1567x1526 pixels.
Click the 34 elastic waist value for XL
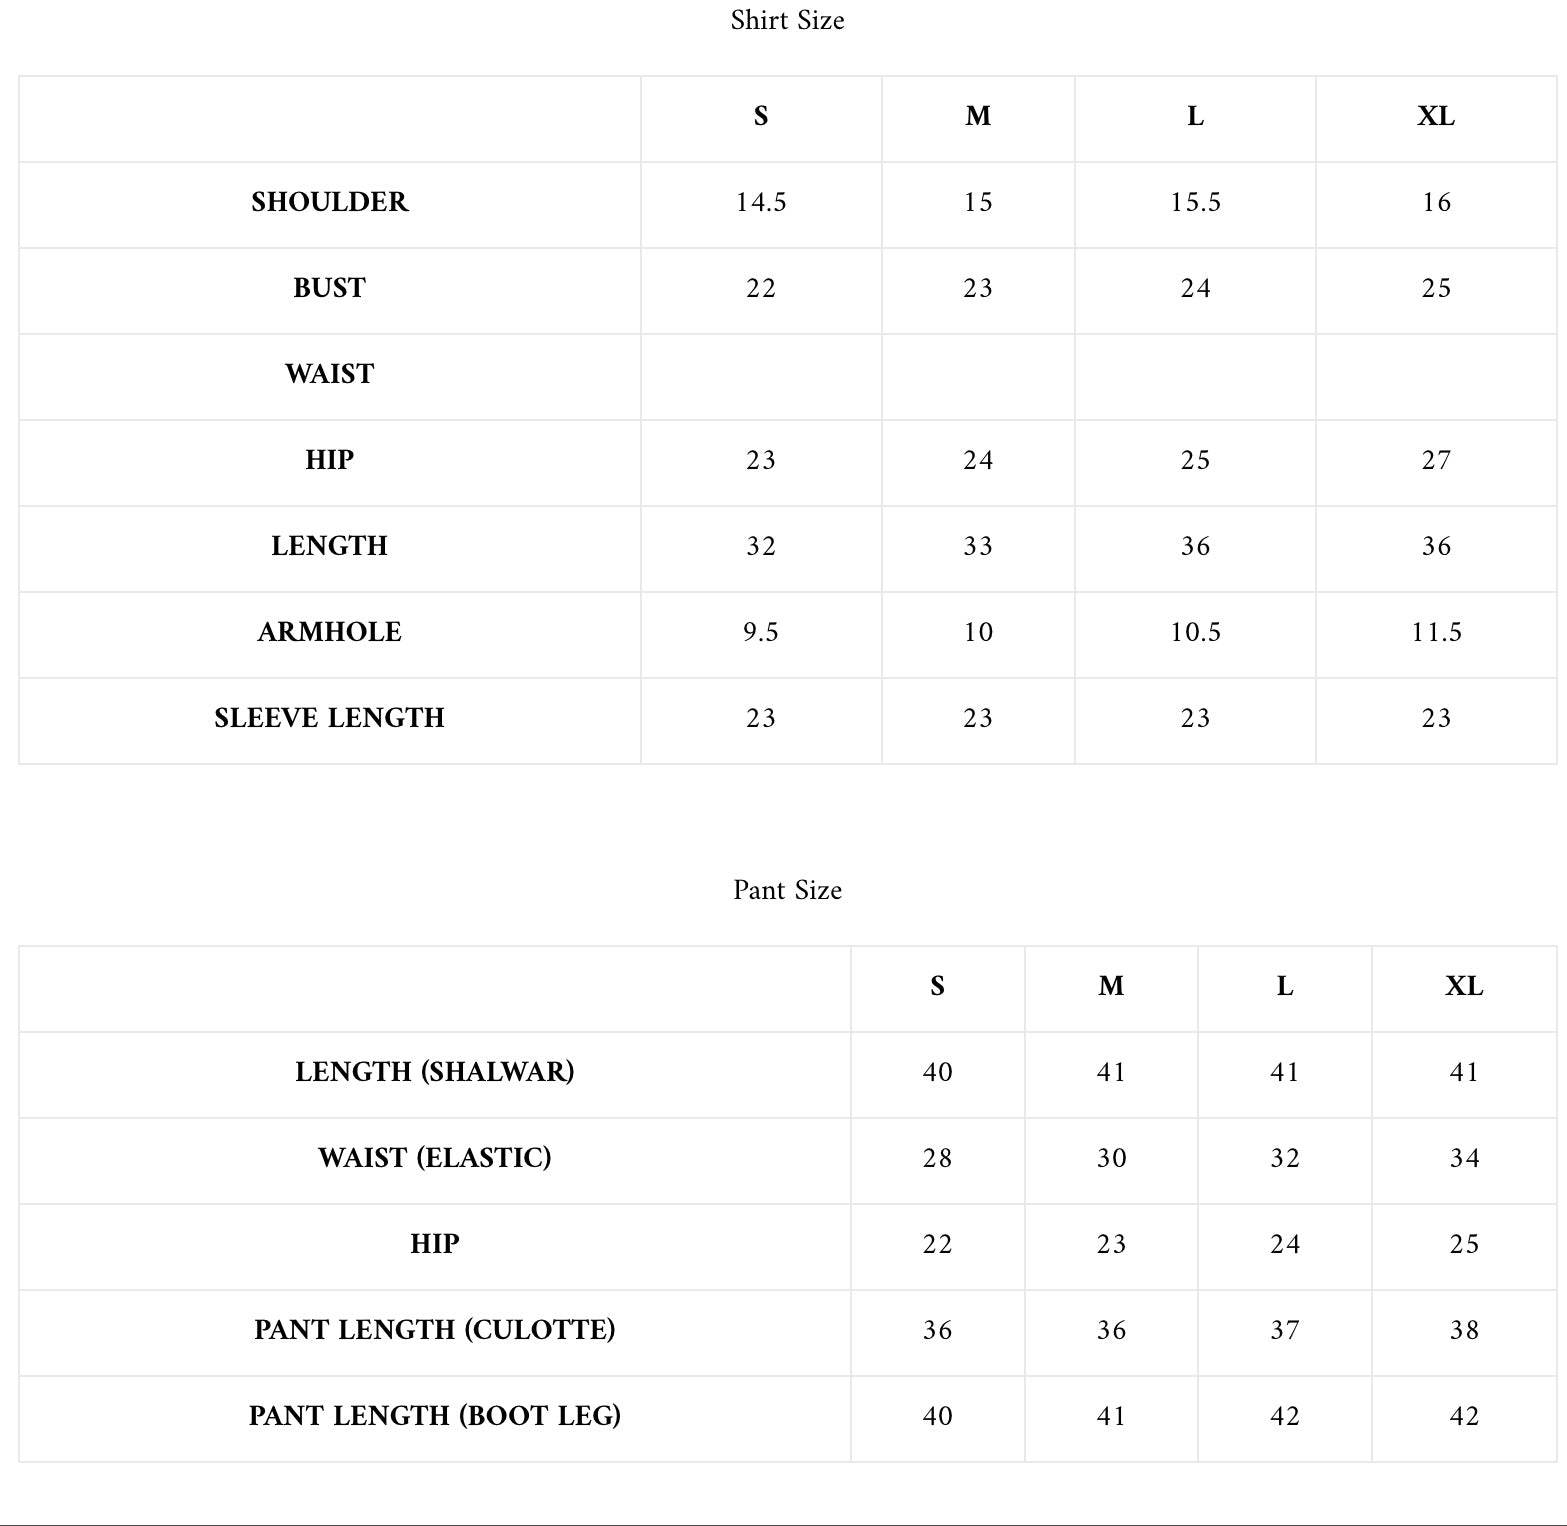coord(1464,1158)
